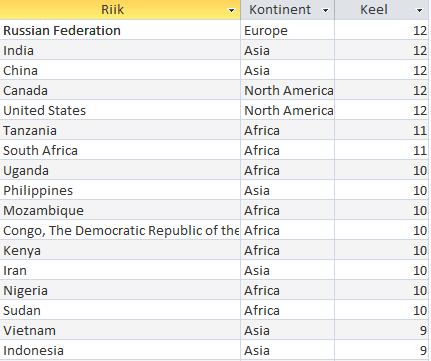Select the Philippines country cell
431x361 pixels.
click(120, 190)
